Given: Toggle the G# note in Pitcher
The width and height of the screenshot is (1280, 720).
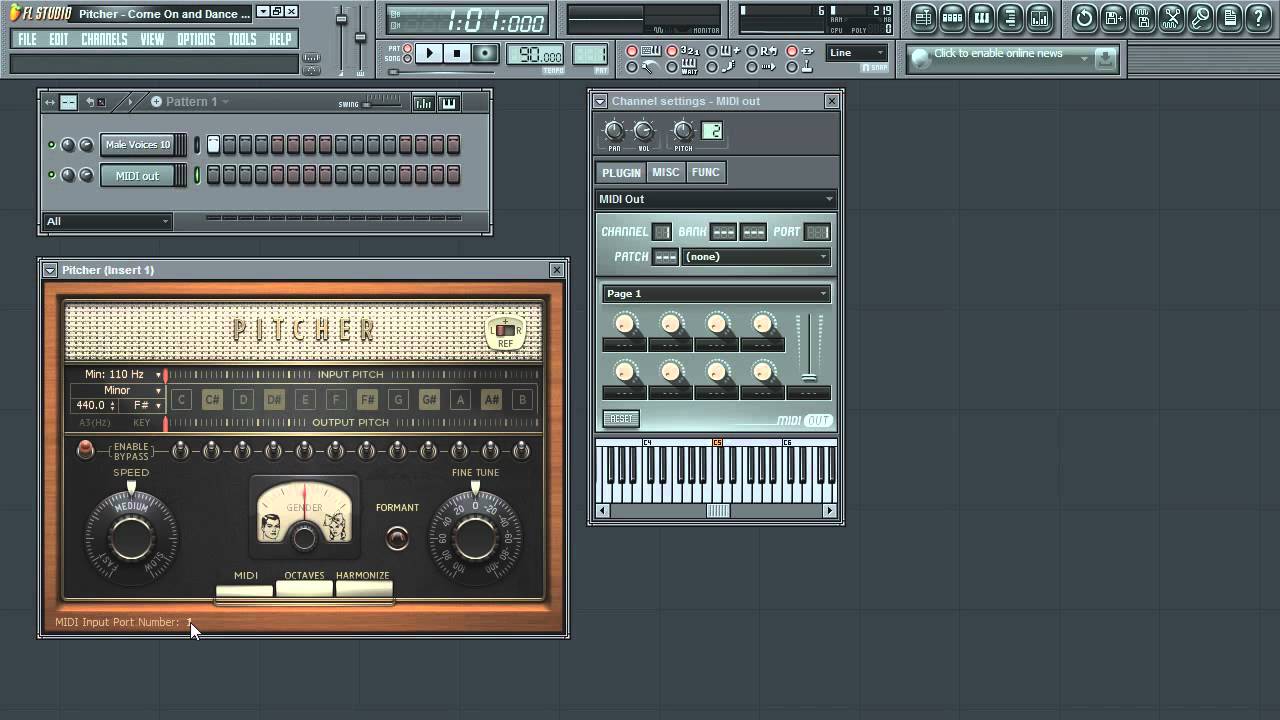Looking at the screenshot, I should tap(429, 400).
